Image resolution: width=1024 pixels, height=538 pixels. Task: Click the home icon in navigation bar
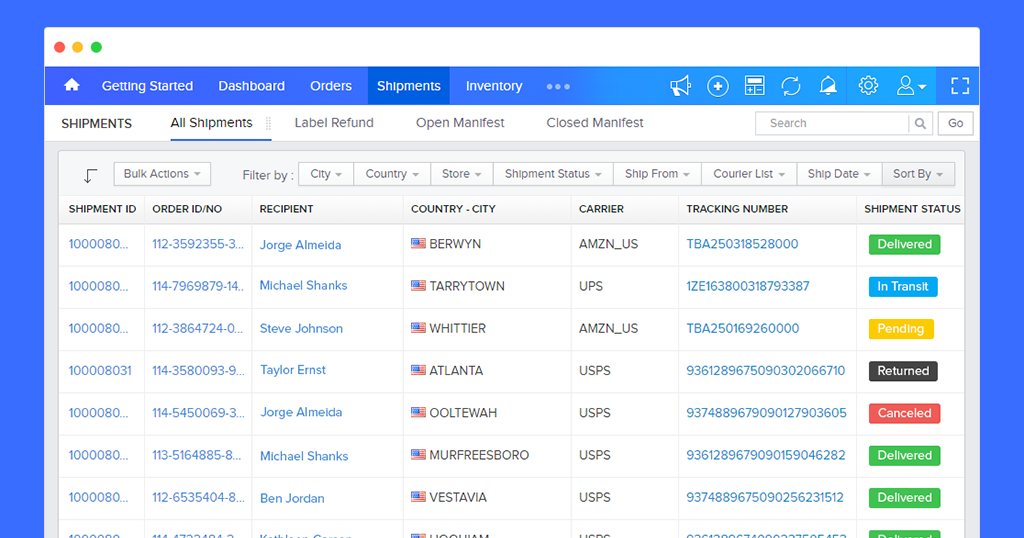72,86
